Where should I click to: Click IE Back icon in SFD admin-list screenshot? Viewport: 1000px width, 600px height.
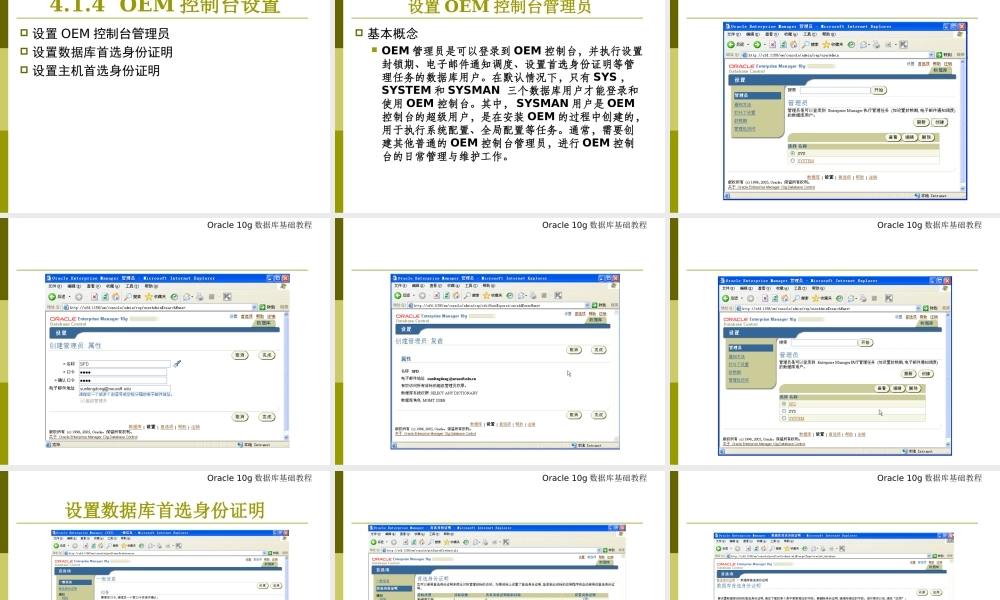pos(725,298)
